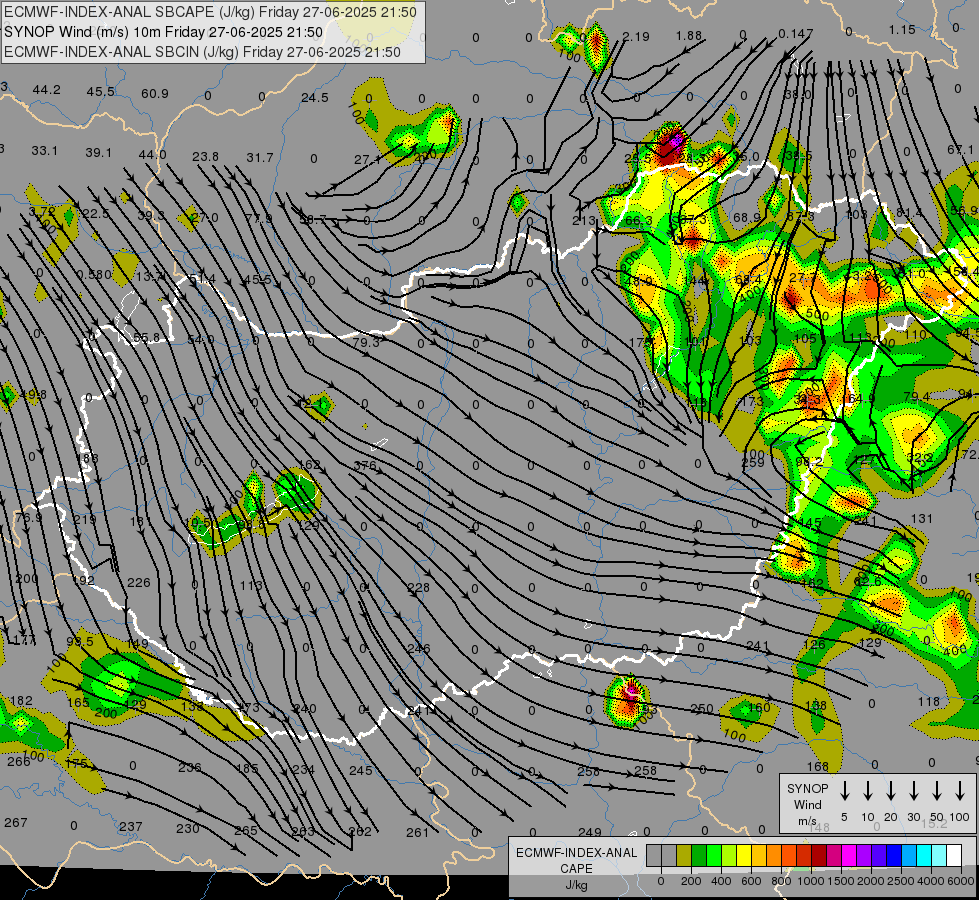Click the map value 33.1
Image resolution: width=979 pixels, height=900 pixels.
44,151
